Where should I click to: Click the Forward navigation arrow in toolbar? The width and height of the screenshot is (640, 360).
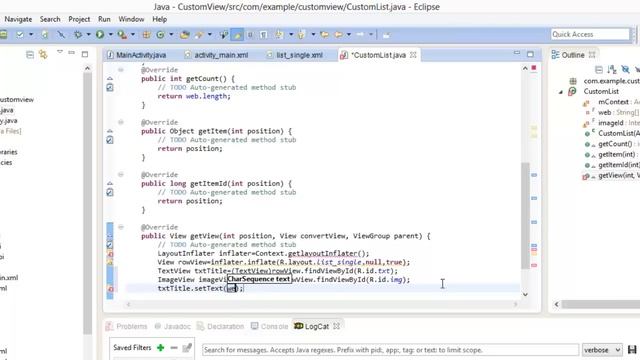point(360,35)
